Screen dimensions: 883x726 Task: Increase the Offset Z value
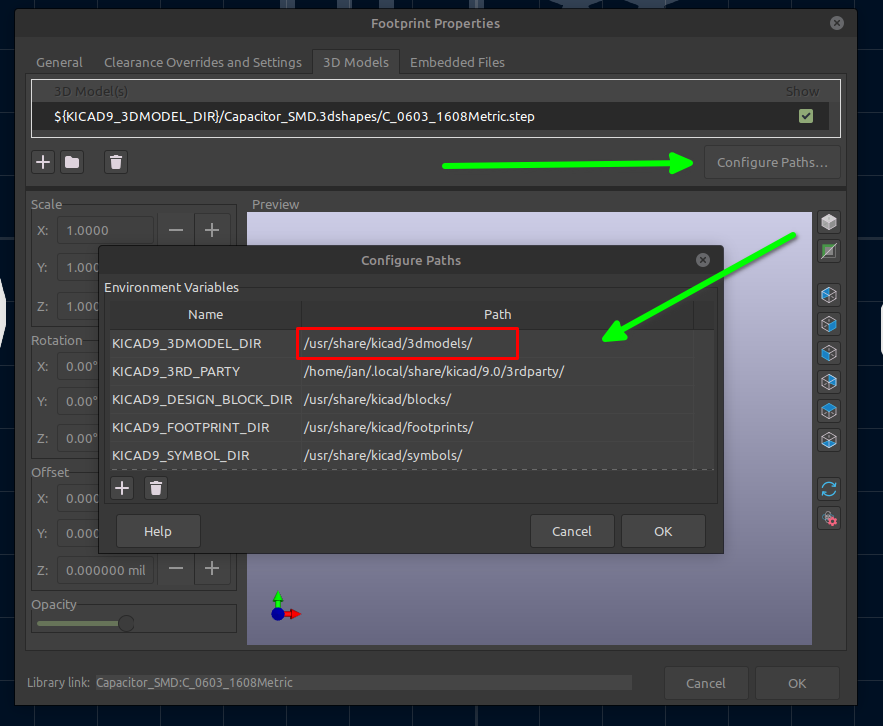point(212,569)
